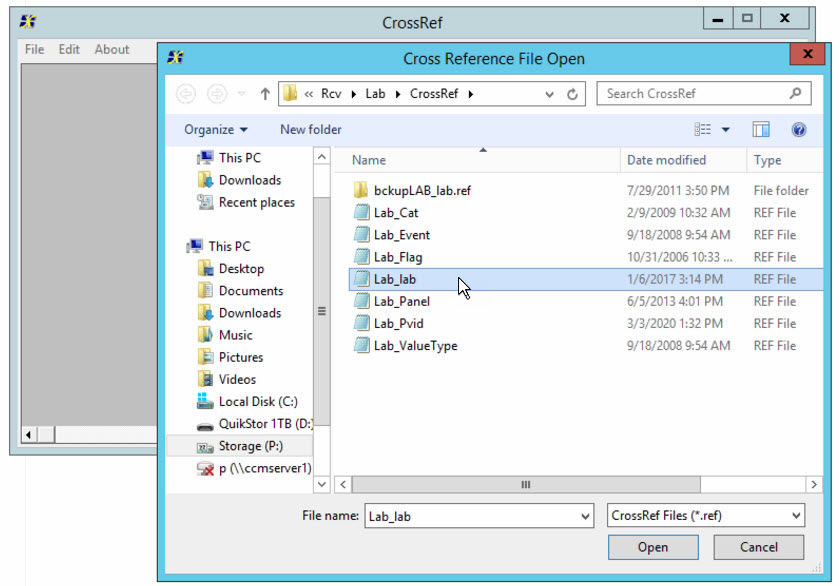The width and height of the screenshot is (840, 586).
Task: Open the file type filter showing CrossRef Files (*.ref)
Action: (x=703, y=515)
